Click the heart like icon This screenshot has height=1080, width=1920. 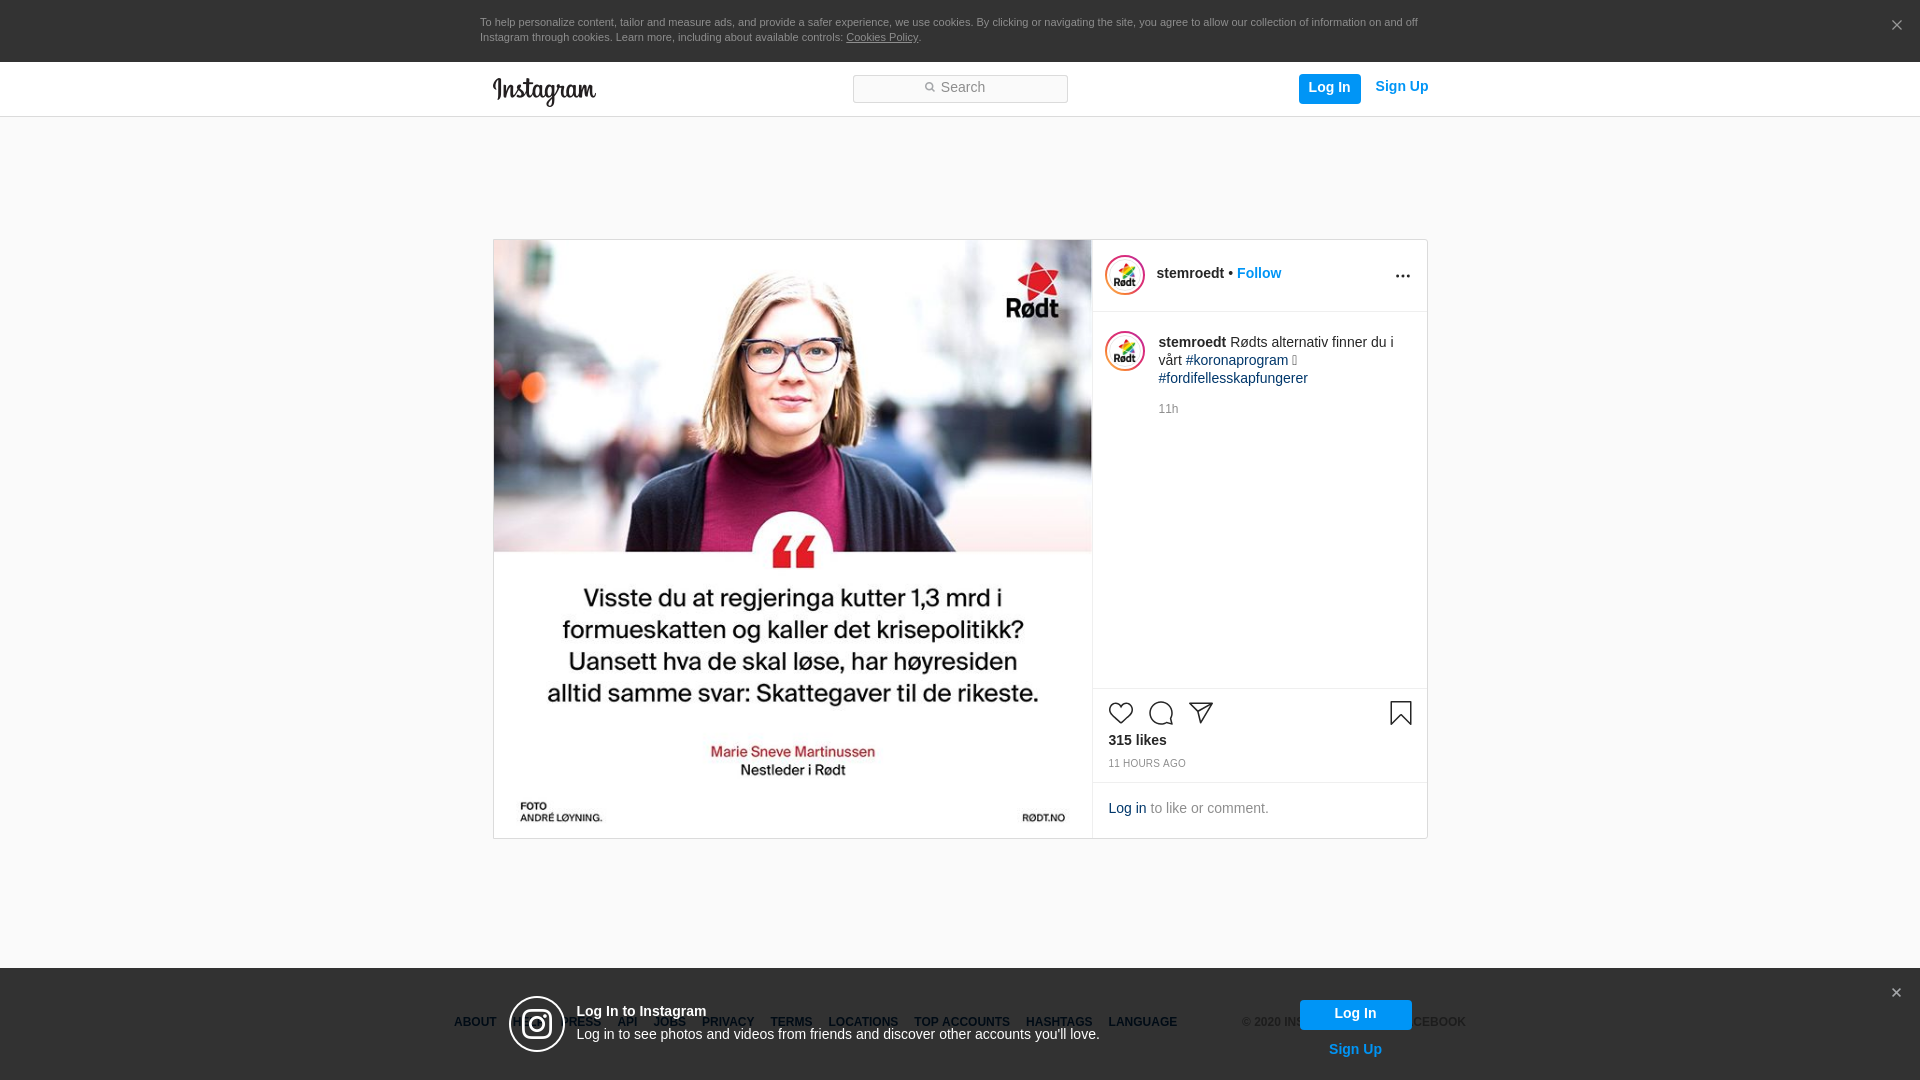click(1120, 713)
